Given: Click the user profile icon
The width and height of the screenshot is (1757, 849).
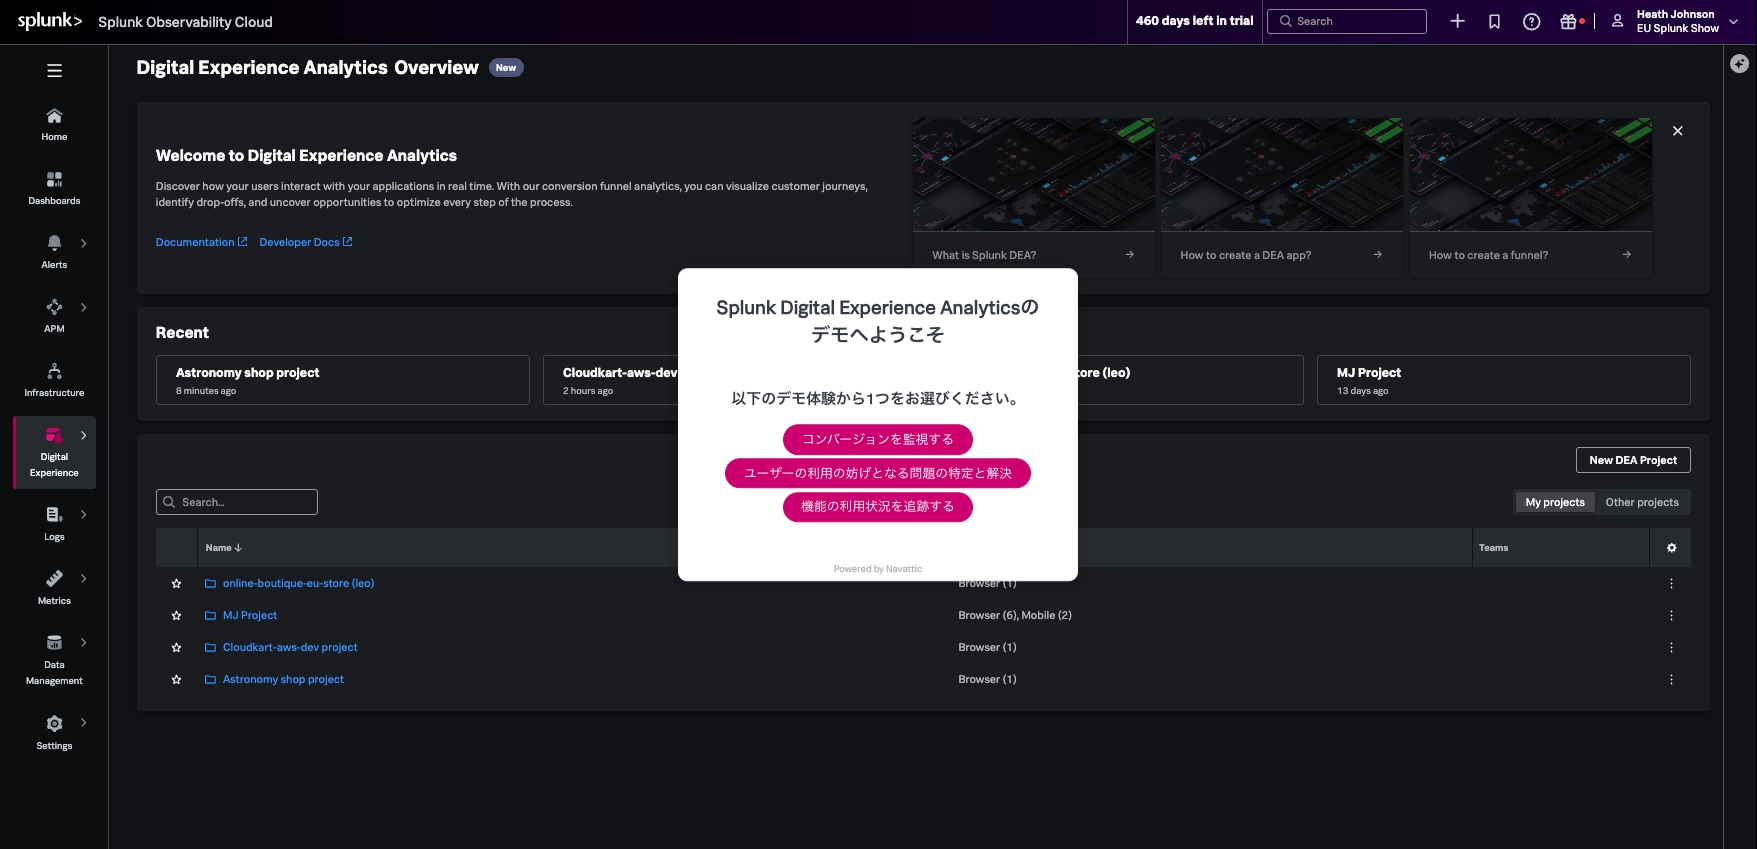Looking at the screenshot, I should 1617,21.
